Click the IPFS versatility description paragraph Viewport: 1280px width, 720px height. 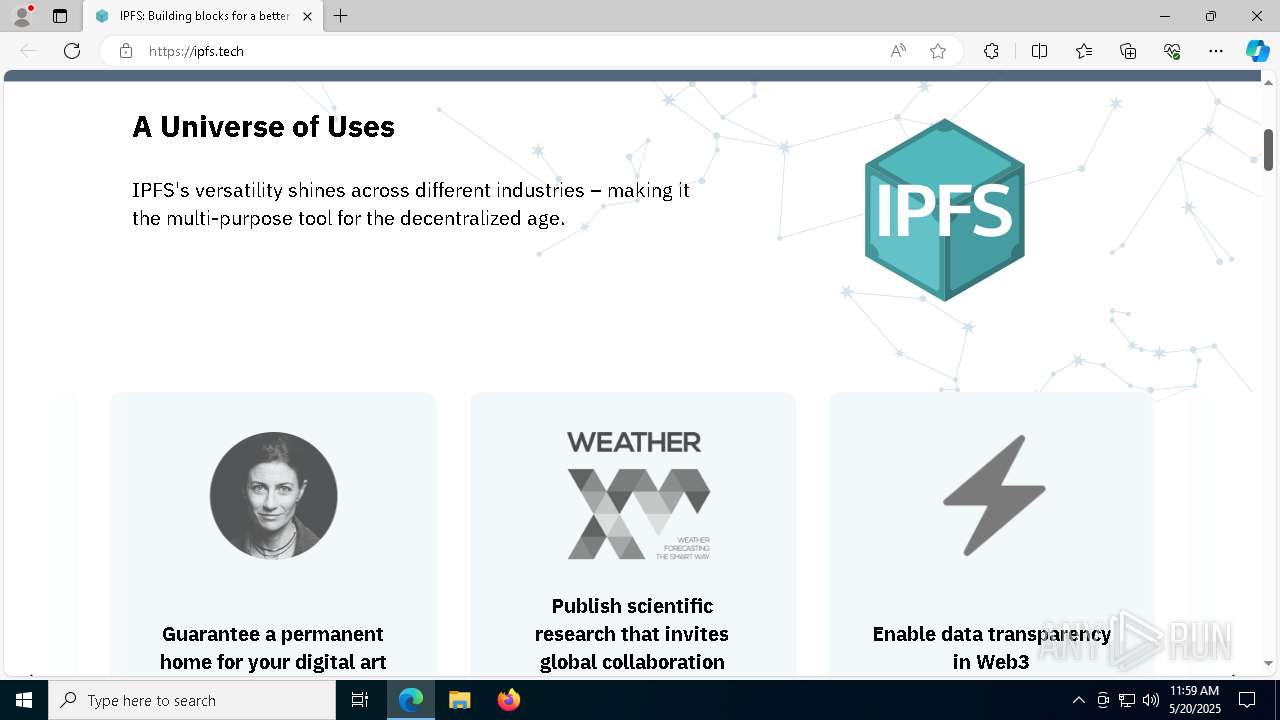pos(411,204)
